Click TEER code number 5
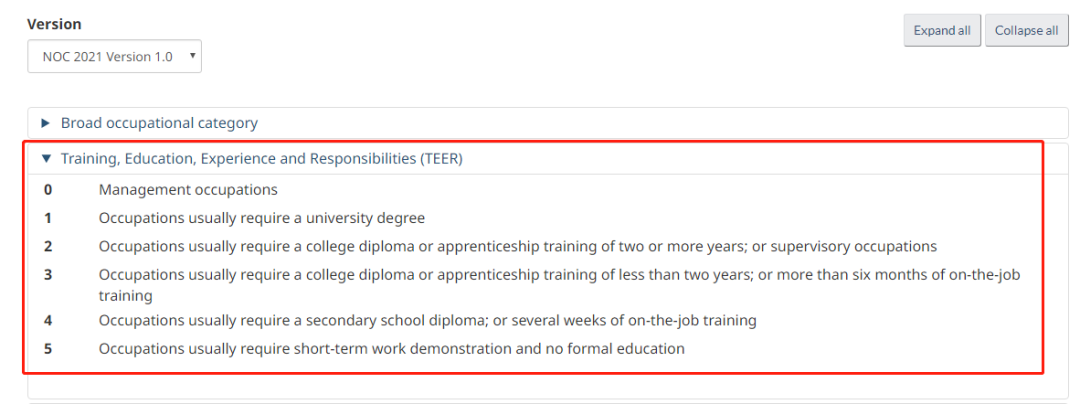This screenshot has width=1080, height=404. tap(48, 349)
